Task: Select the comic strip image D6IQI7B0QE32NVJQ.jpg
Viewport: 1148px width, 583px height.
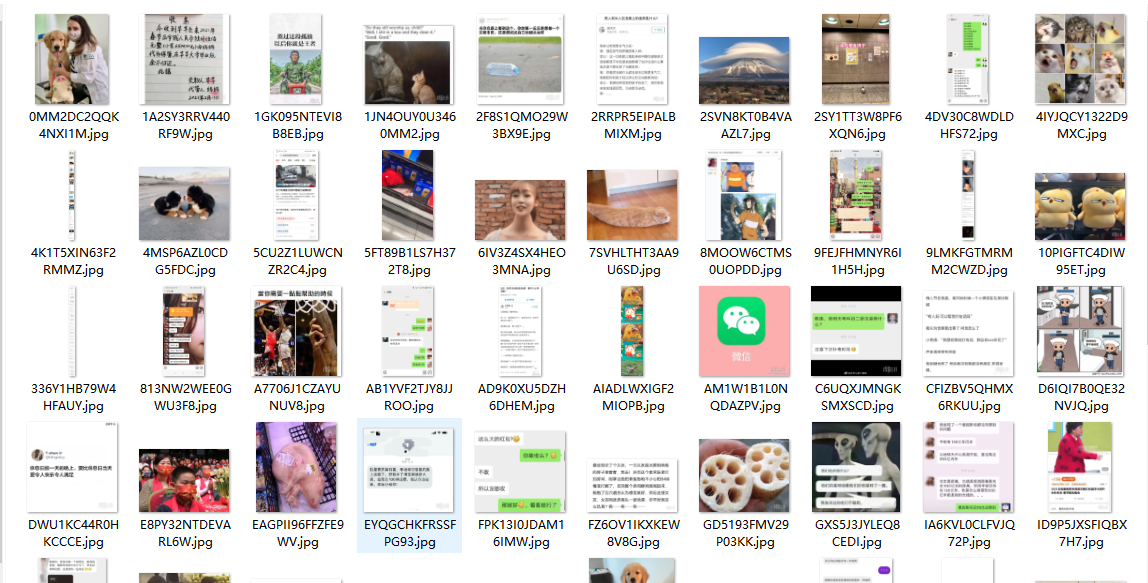Action: tap(1081, 331)
